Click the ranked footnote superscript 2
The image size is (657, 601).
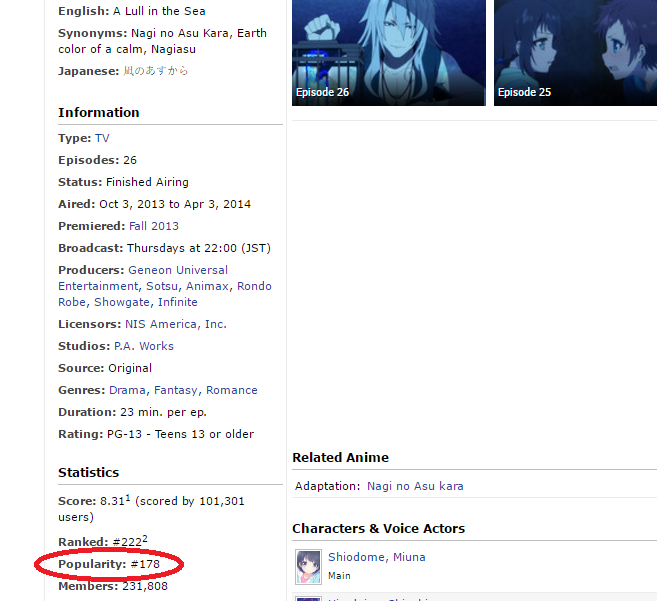click(145, 538)
